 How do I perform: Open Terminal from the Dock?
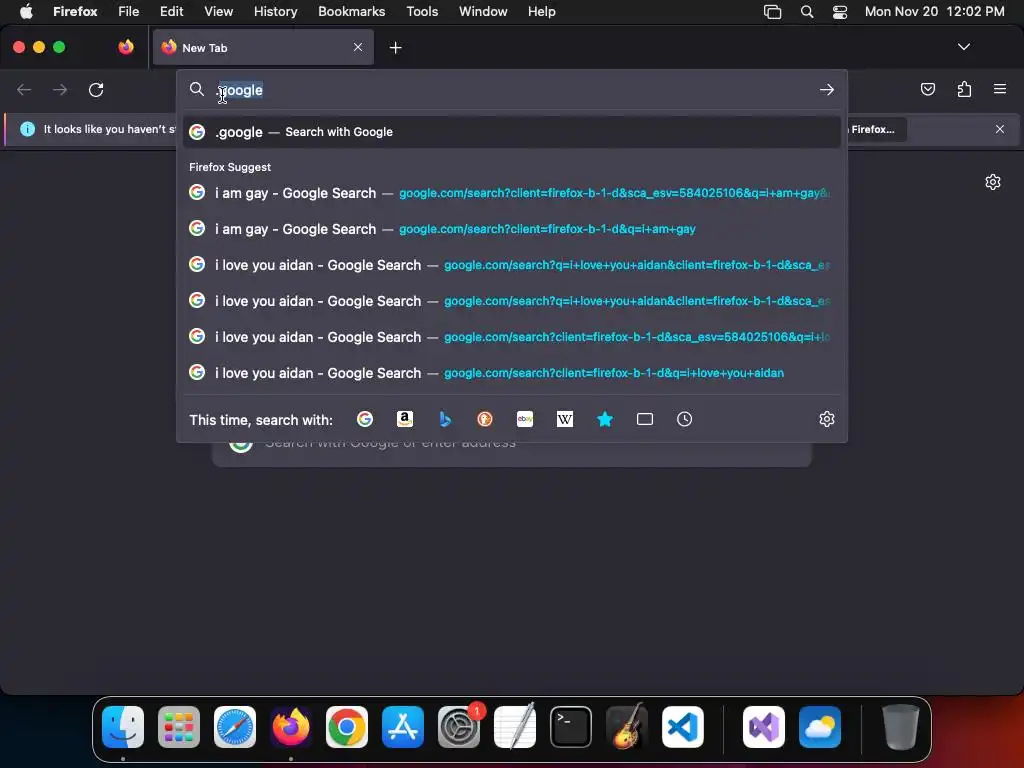571,727
